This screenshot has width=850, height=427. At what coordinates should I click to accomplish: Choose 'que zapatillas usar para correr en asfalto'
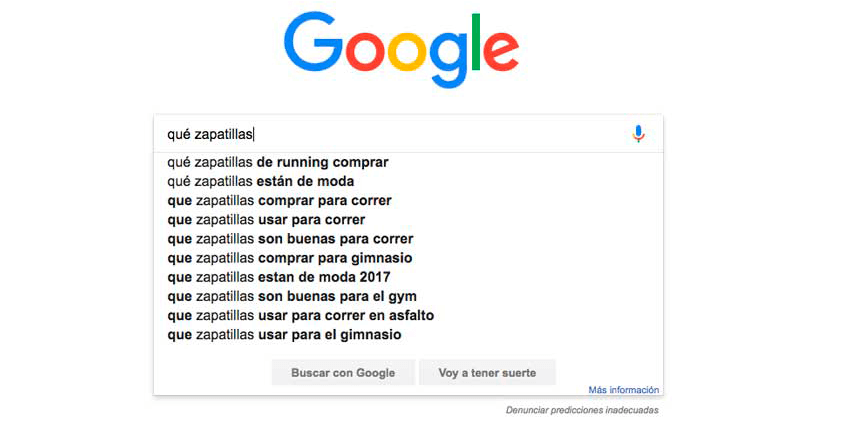(x=300, y=315)
